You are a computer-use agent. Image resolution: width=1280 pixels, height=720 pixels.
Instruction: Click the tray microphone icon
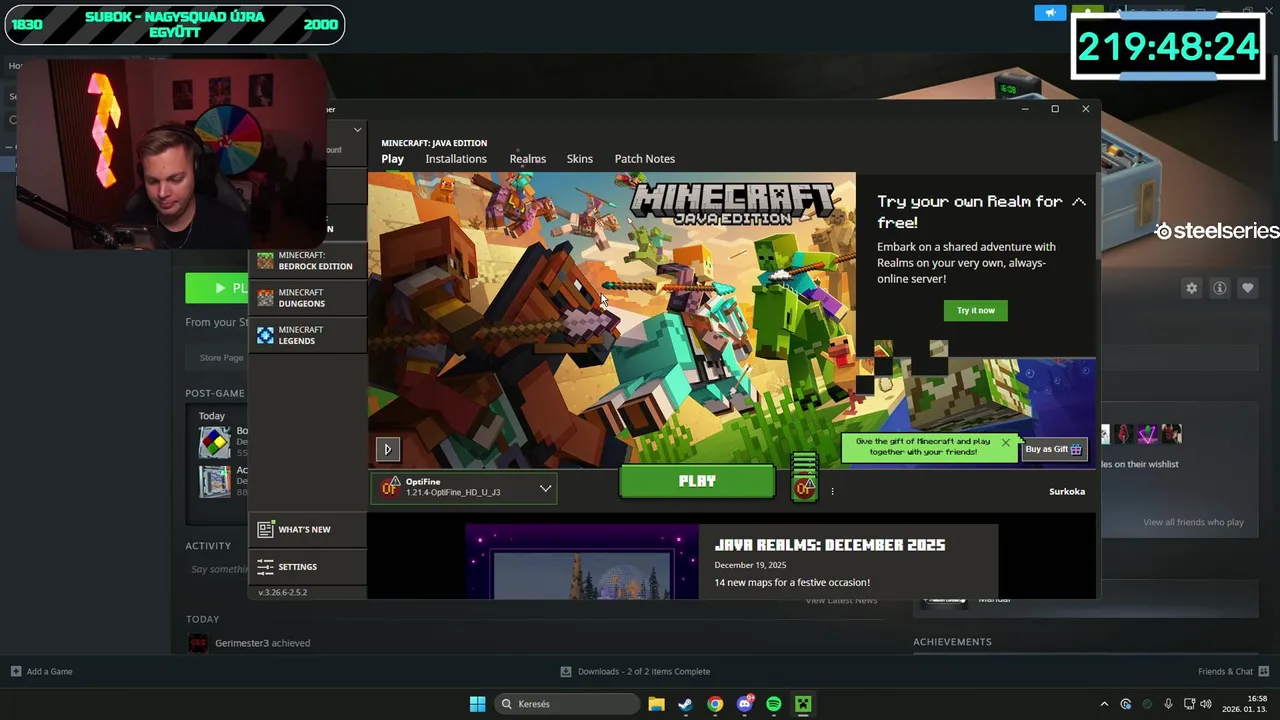tap(1168, 704)
